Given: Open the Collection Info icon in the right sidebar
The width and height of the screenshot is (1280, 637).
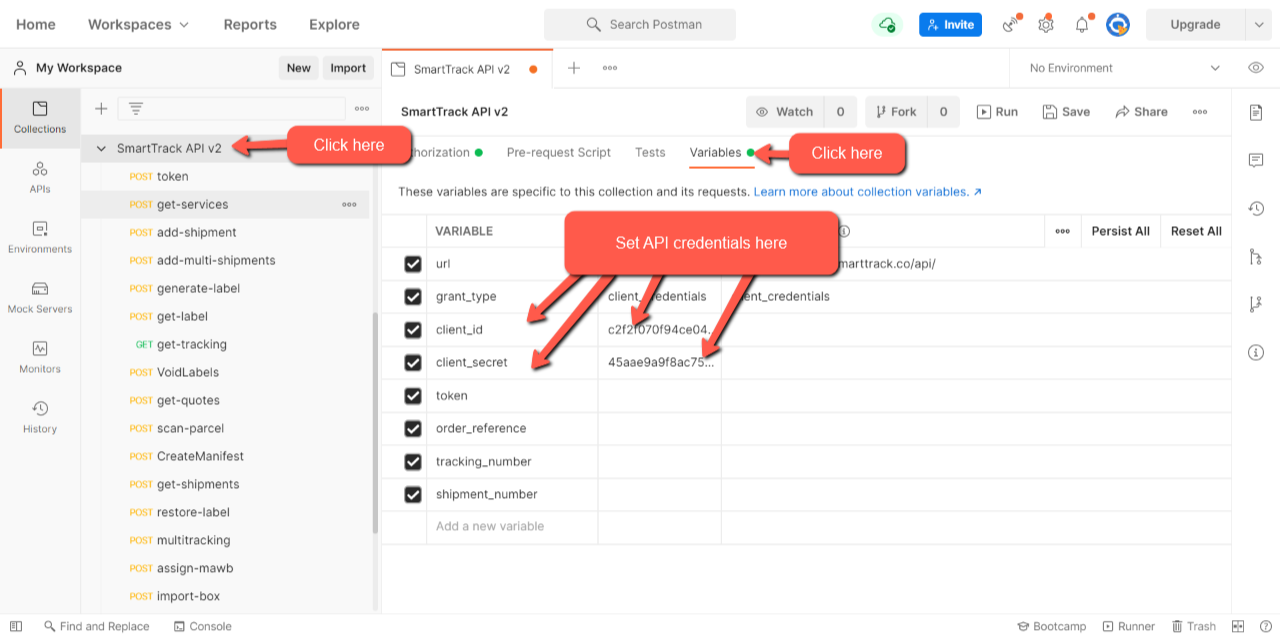Looking at the screenshot, I should (x=1256, y=352).
